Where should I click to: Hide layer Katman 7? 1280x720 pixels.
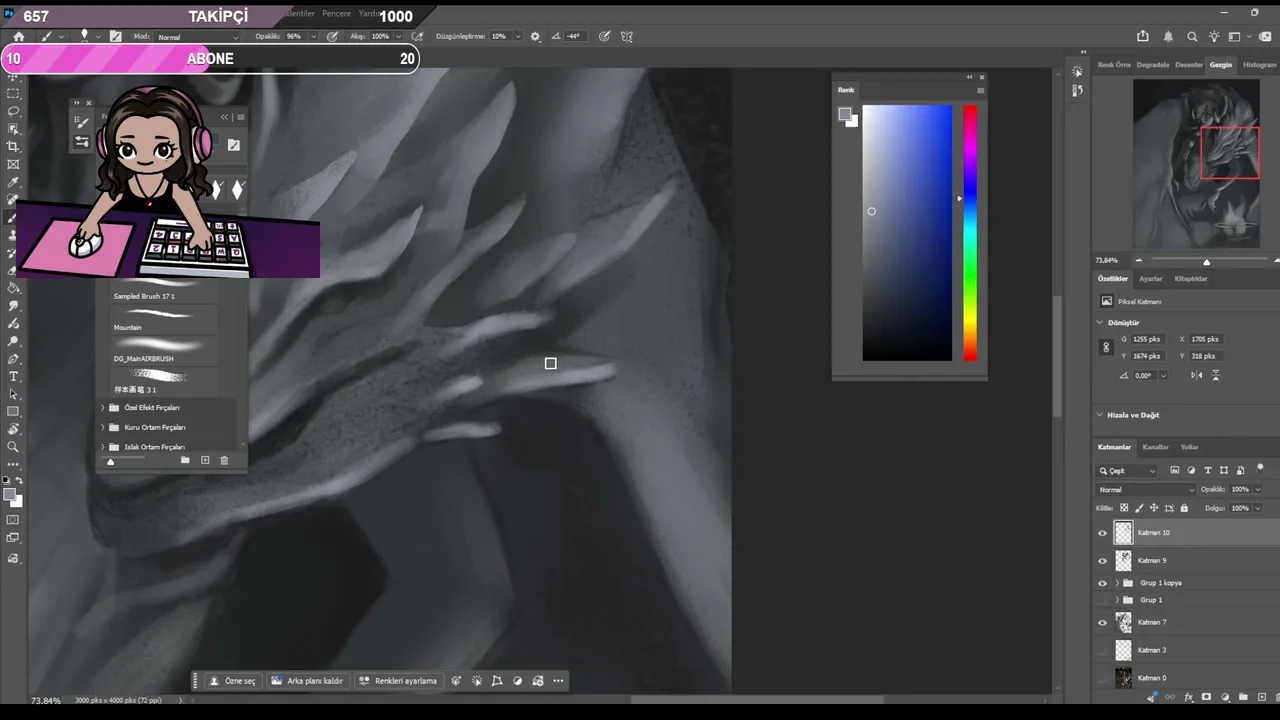click(x=1103, y=622)
